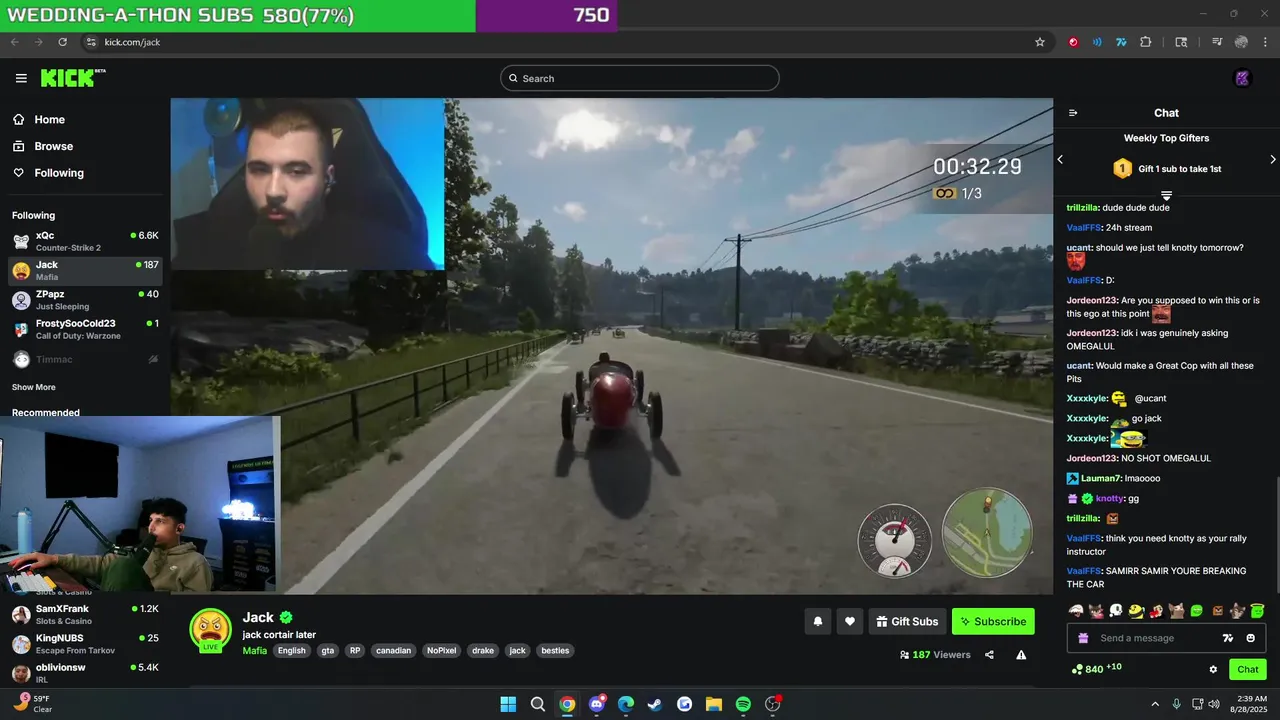Open File Explorer from the taskbar

point(714,704)
